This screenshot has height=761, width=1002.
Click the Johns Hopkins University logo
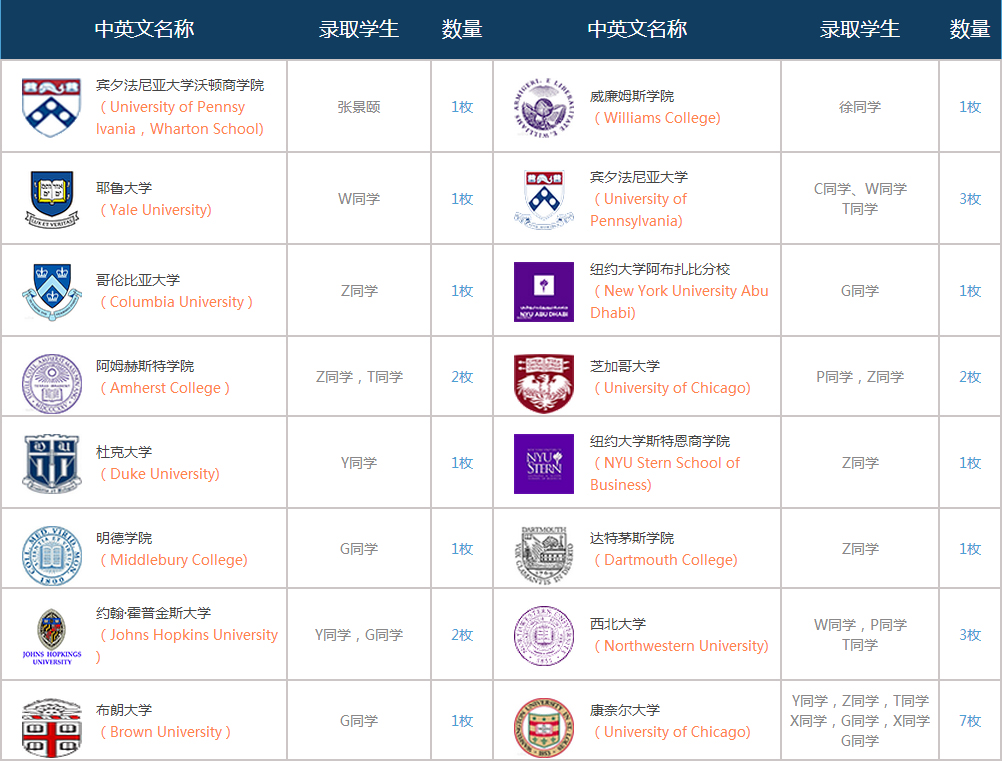[x=52, y=636]
